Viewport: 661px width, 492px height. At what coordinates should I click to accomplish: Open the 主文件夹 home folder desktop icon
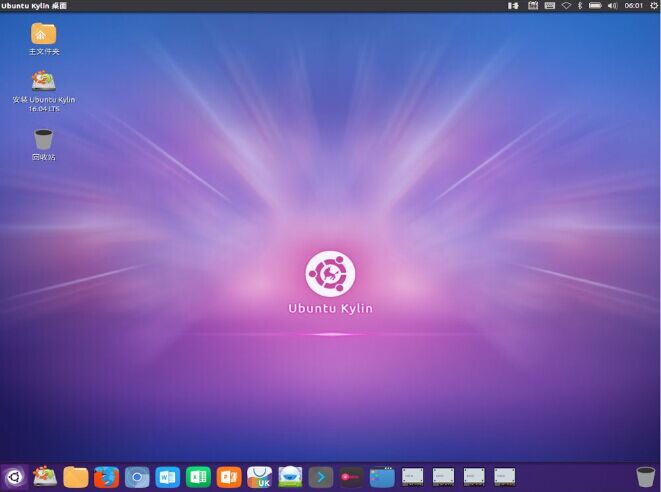tap(43, 34)
